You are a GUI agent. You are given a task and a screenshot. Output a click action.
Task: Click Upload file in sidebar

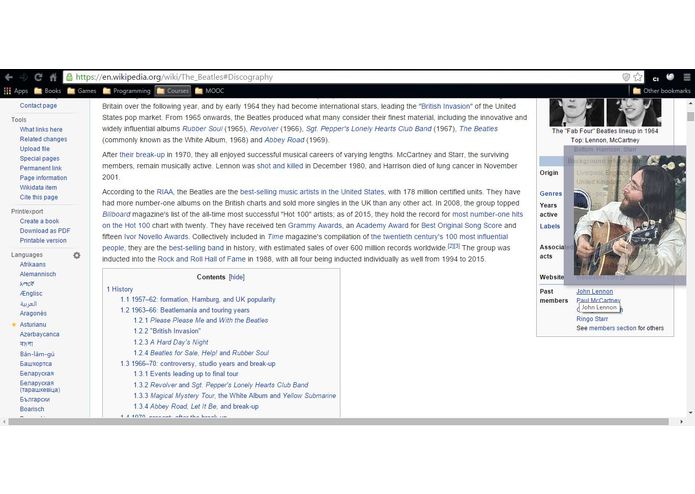[x=35, y=149]
